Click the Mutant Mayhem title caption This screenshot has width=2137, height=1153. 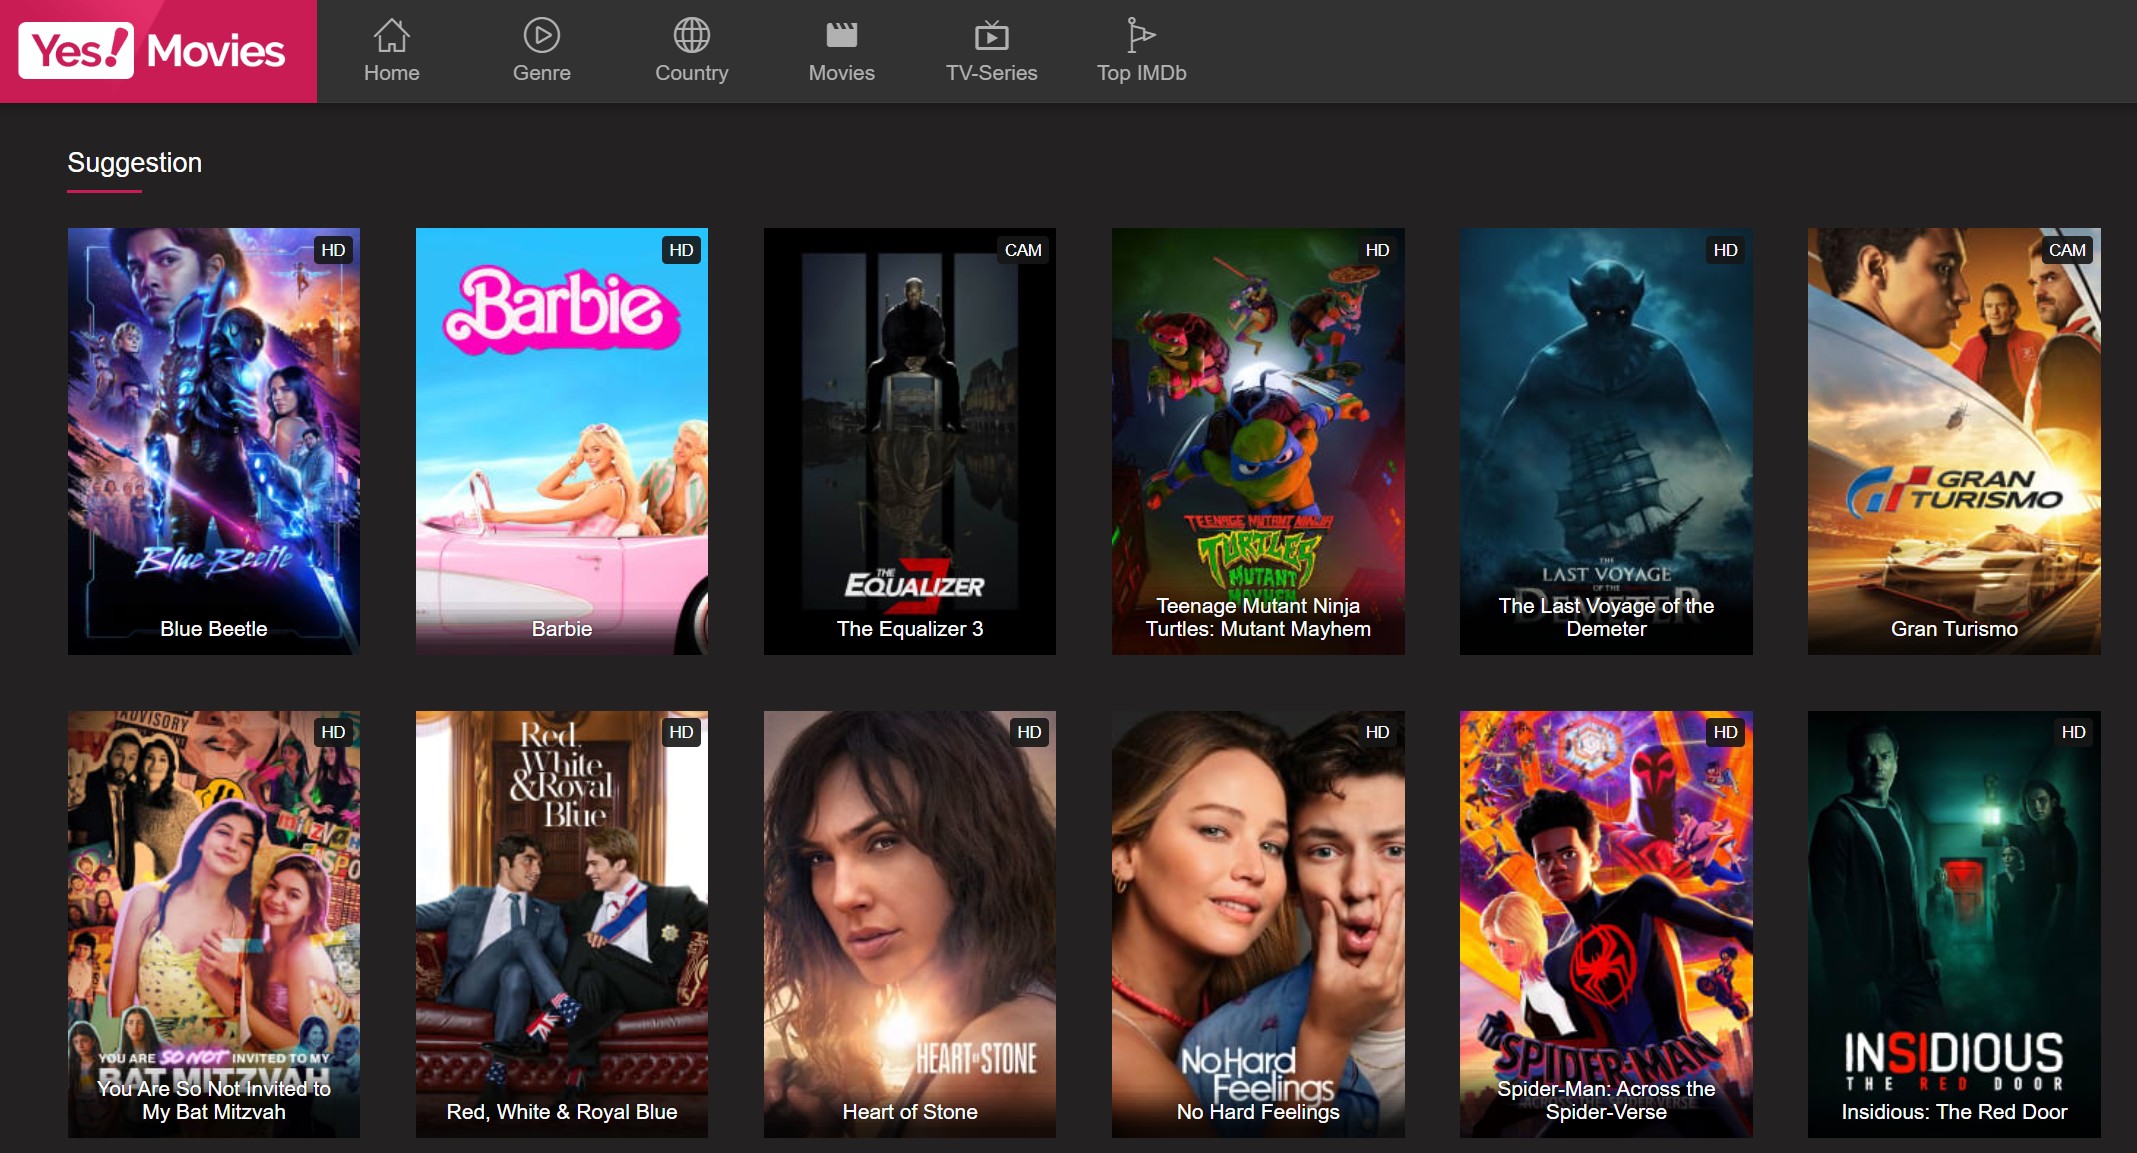1258,617
